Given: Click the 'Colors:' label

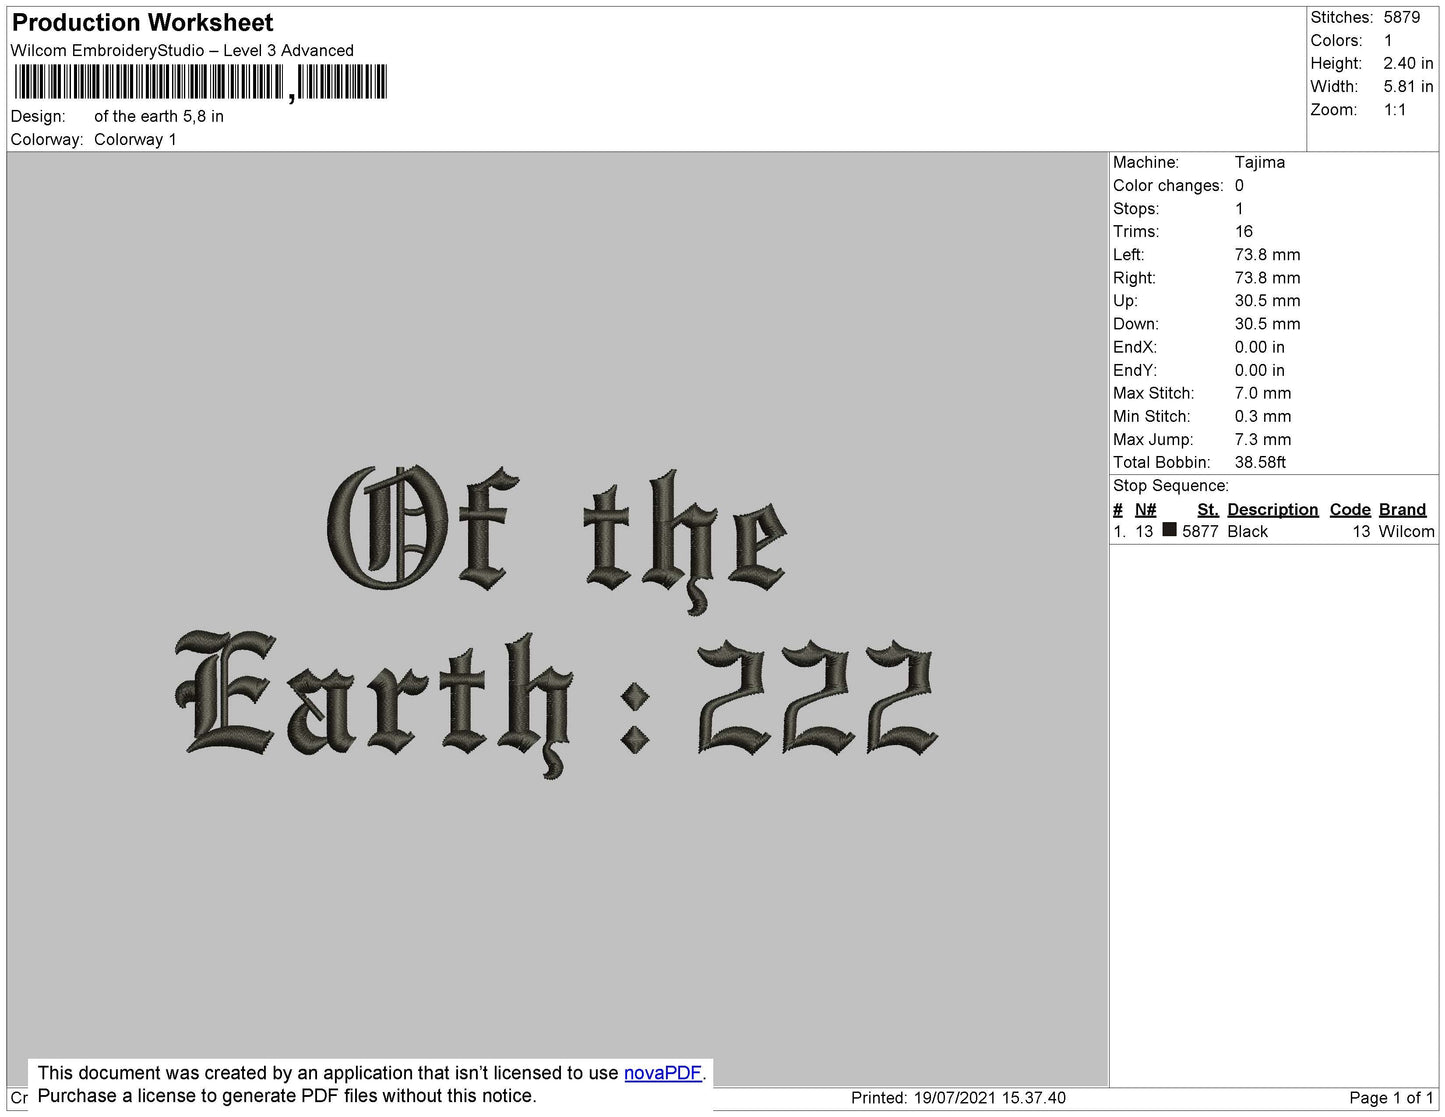Looking at the screenshot, I should coord(1336,40).
